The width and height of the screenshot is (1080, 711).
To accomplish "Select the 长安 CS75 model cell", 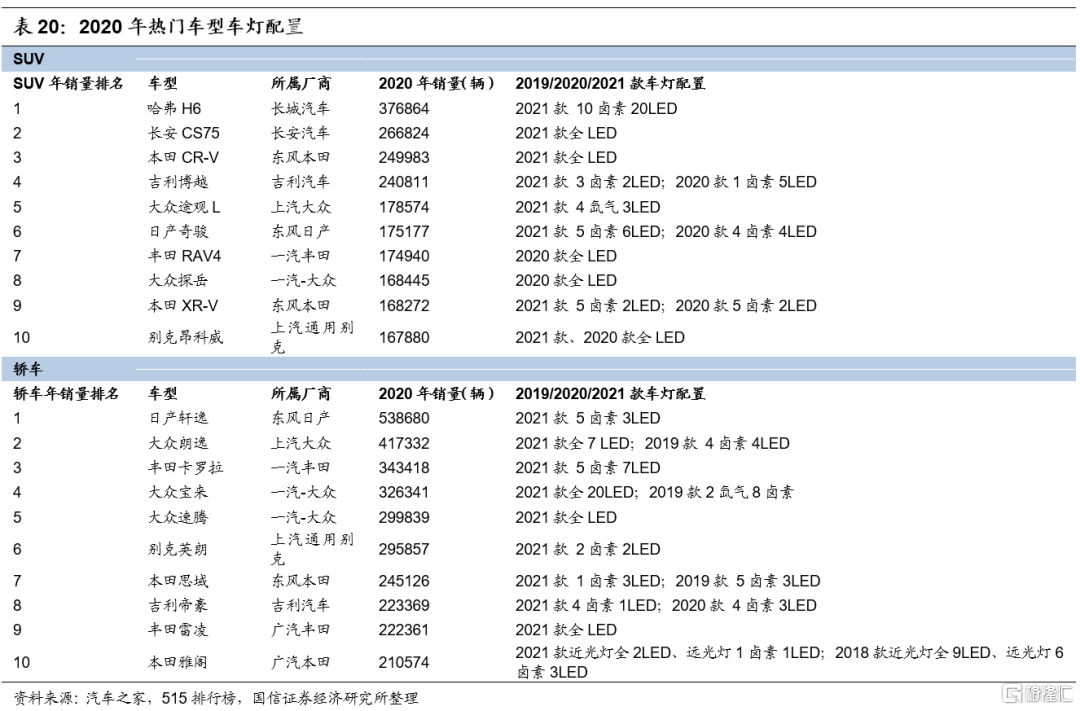I will (x=182, y=133).
